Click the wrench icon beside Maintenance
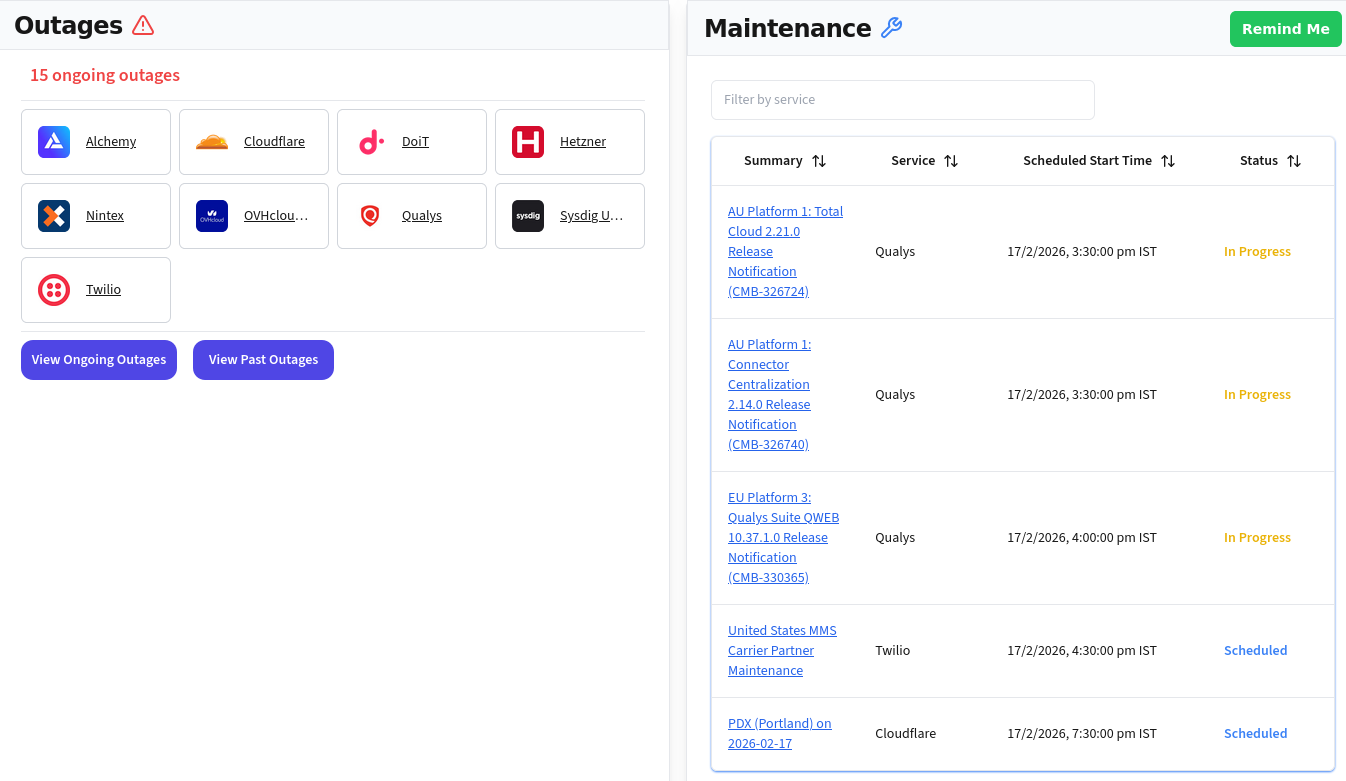The image size is (1346, 781). pos(891,28)
